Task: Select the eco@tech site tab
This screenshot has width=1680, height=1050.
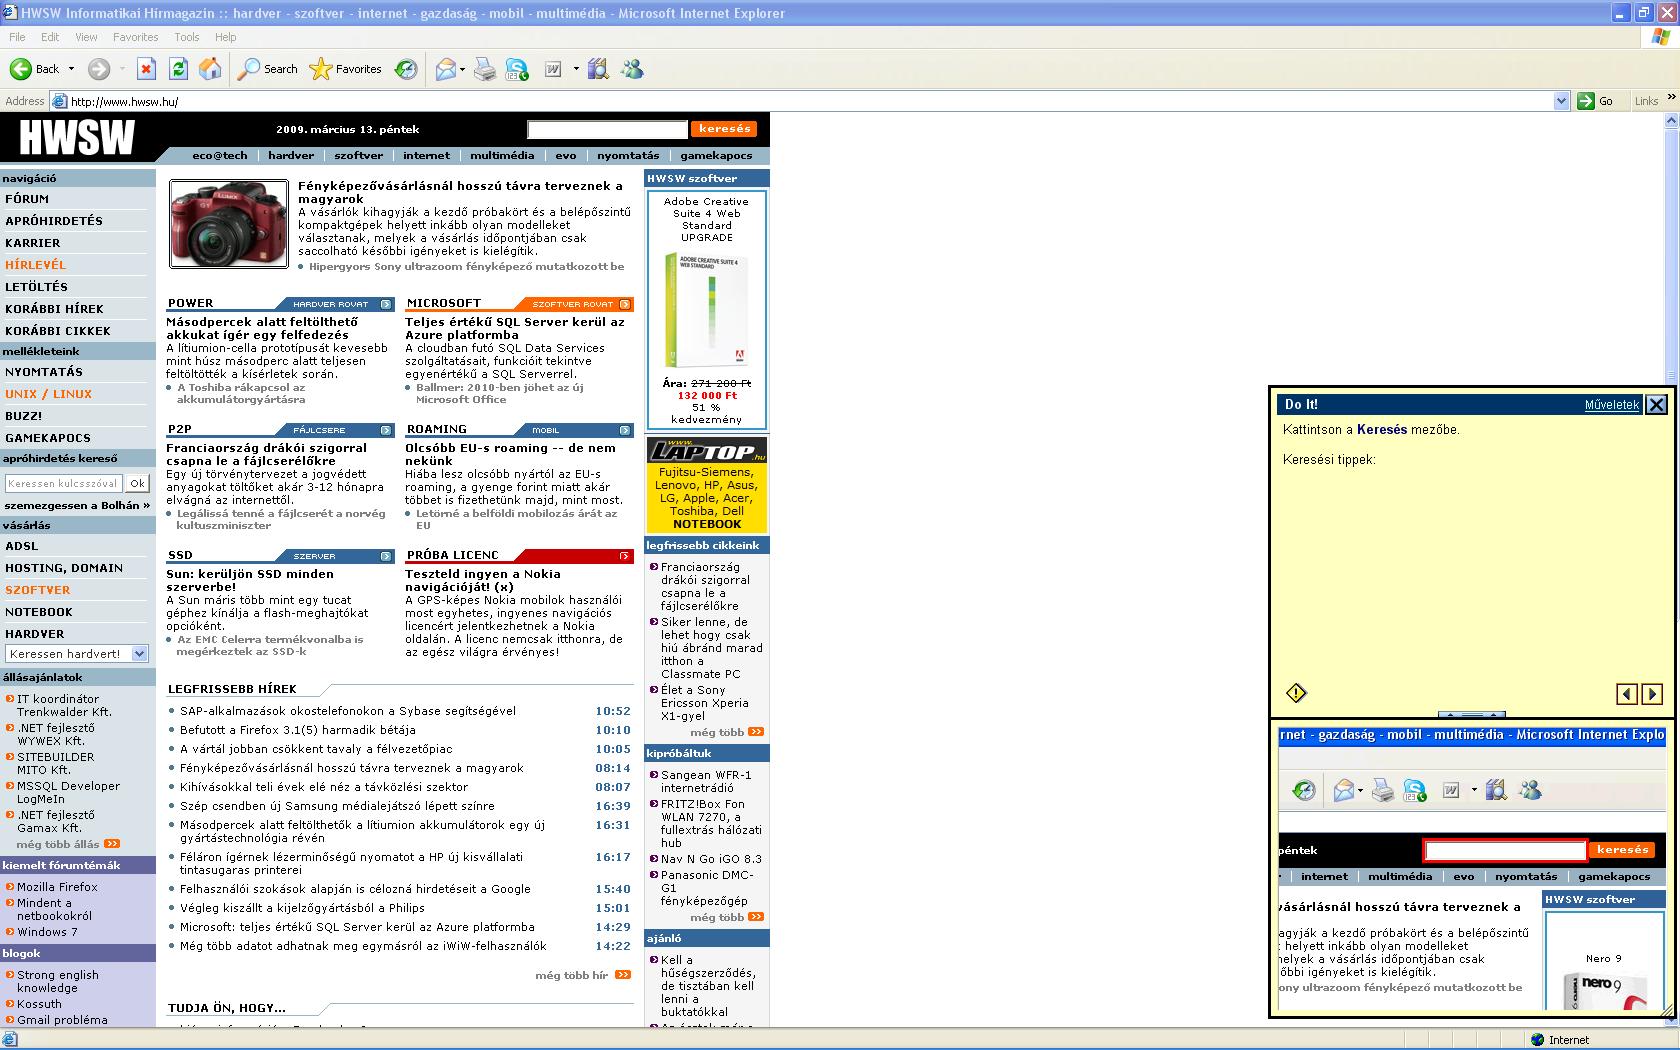Action: [x=220, y=156]
